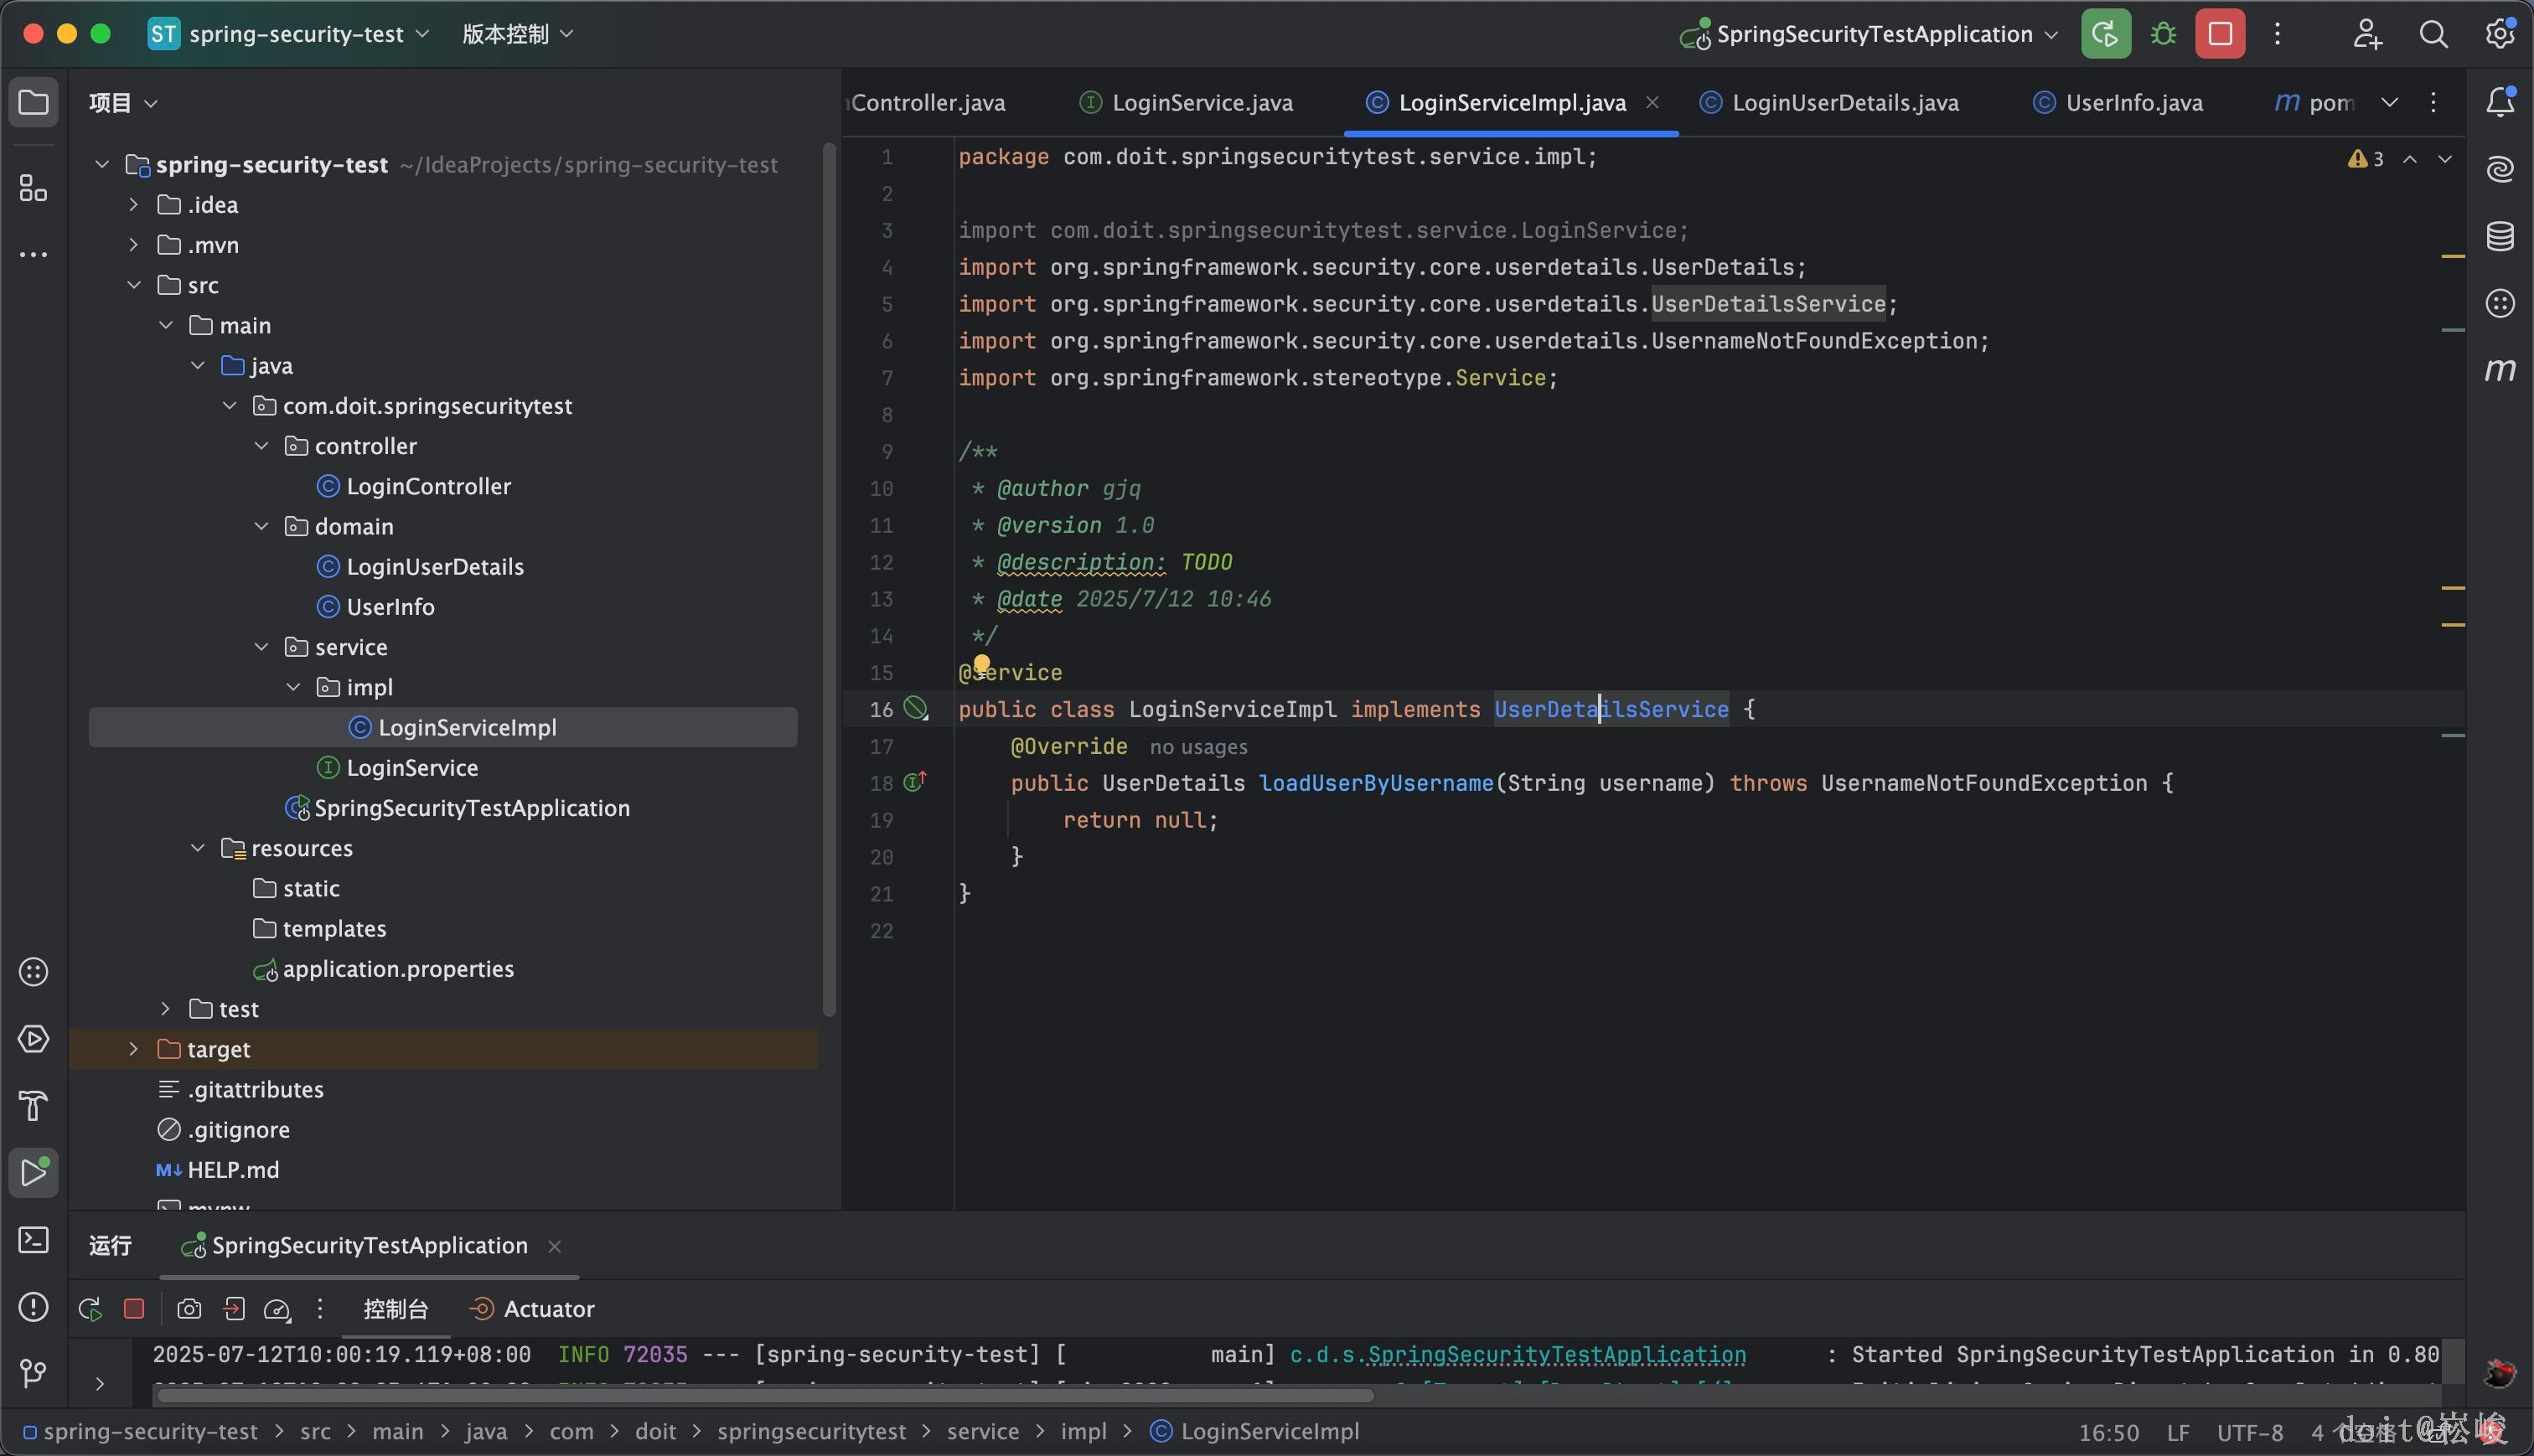Image resolution: width=2534 pixels, height=1456 pixels.
Task: Click the Debug bug icon in toolbar
Action: [x=2163, y=34]
